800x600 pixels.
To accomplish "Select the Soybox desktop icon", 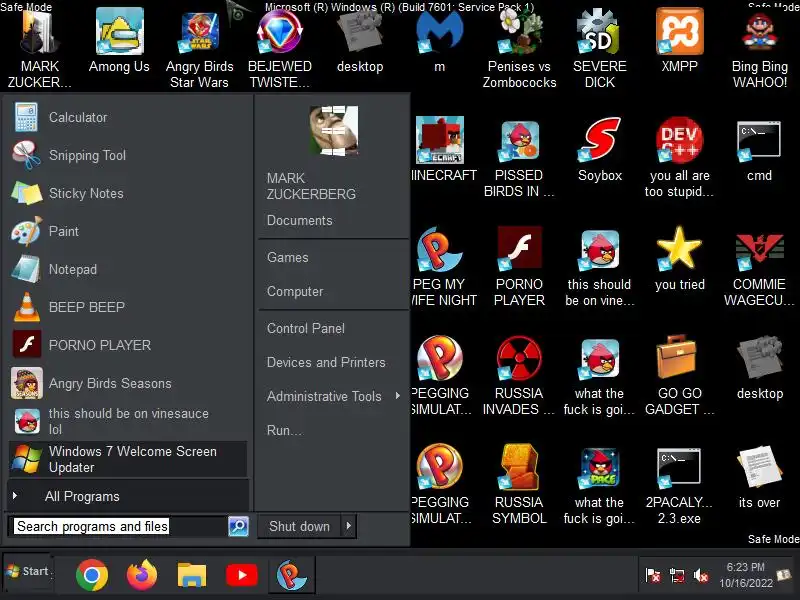I will [x=600, y=149].
